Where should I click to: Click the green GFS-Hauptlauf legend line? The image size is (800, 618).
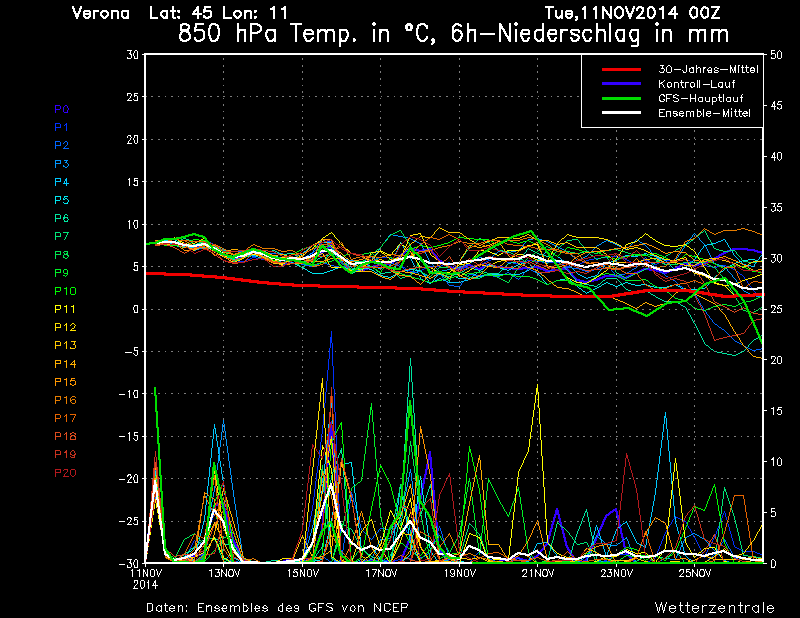[621, 98]
